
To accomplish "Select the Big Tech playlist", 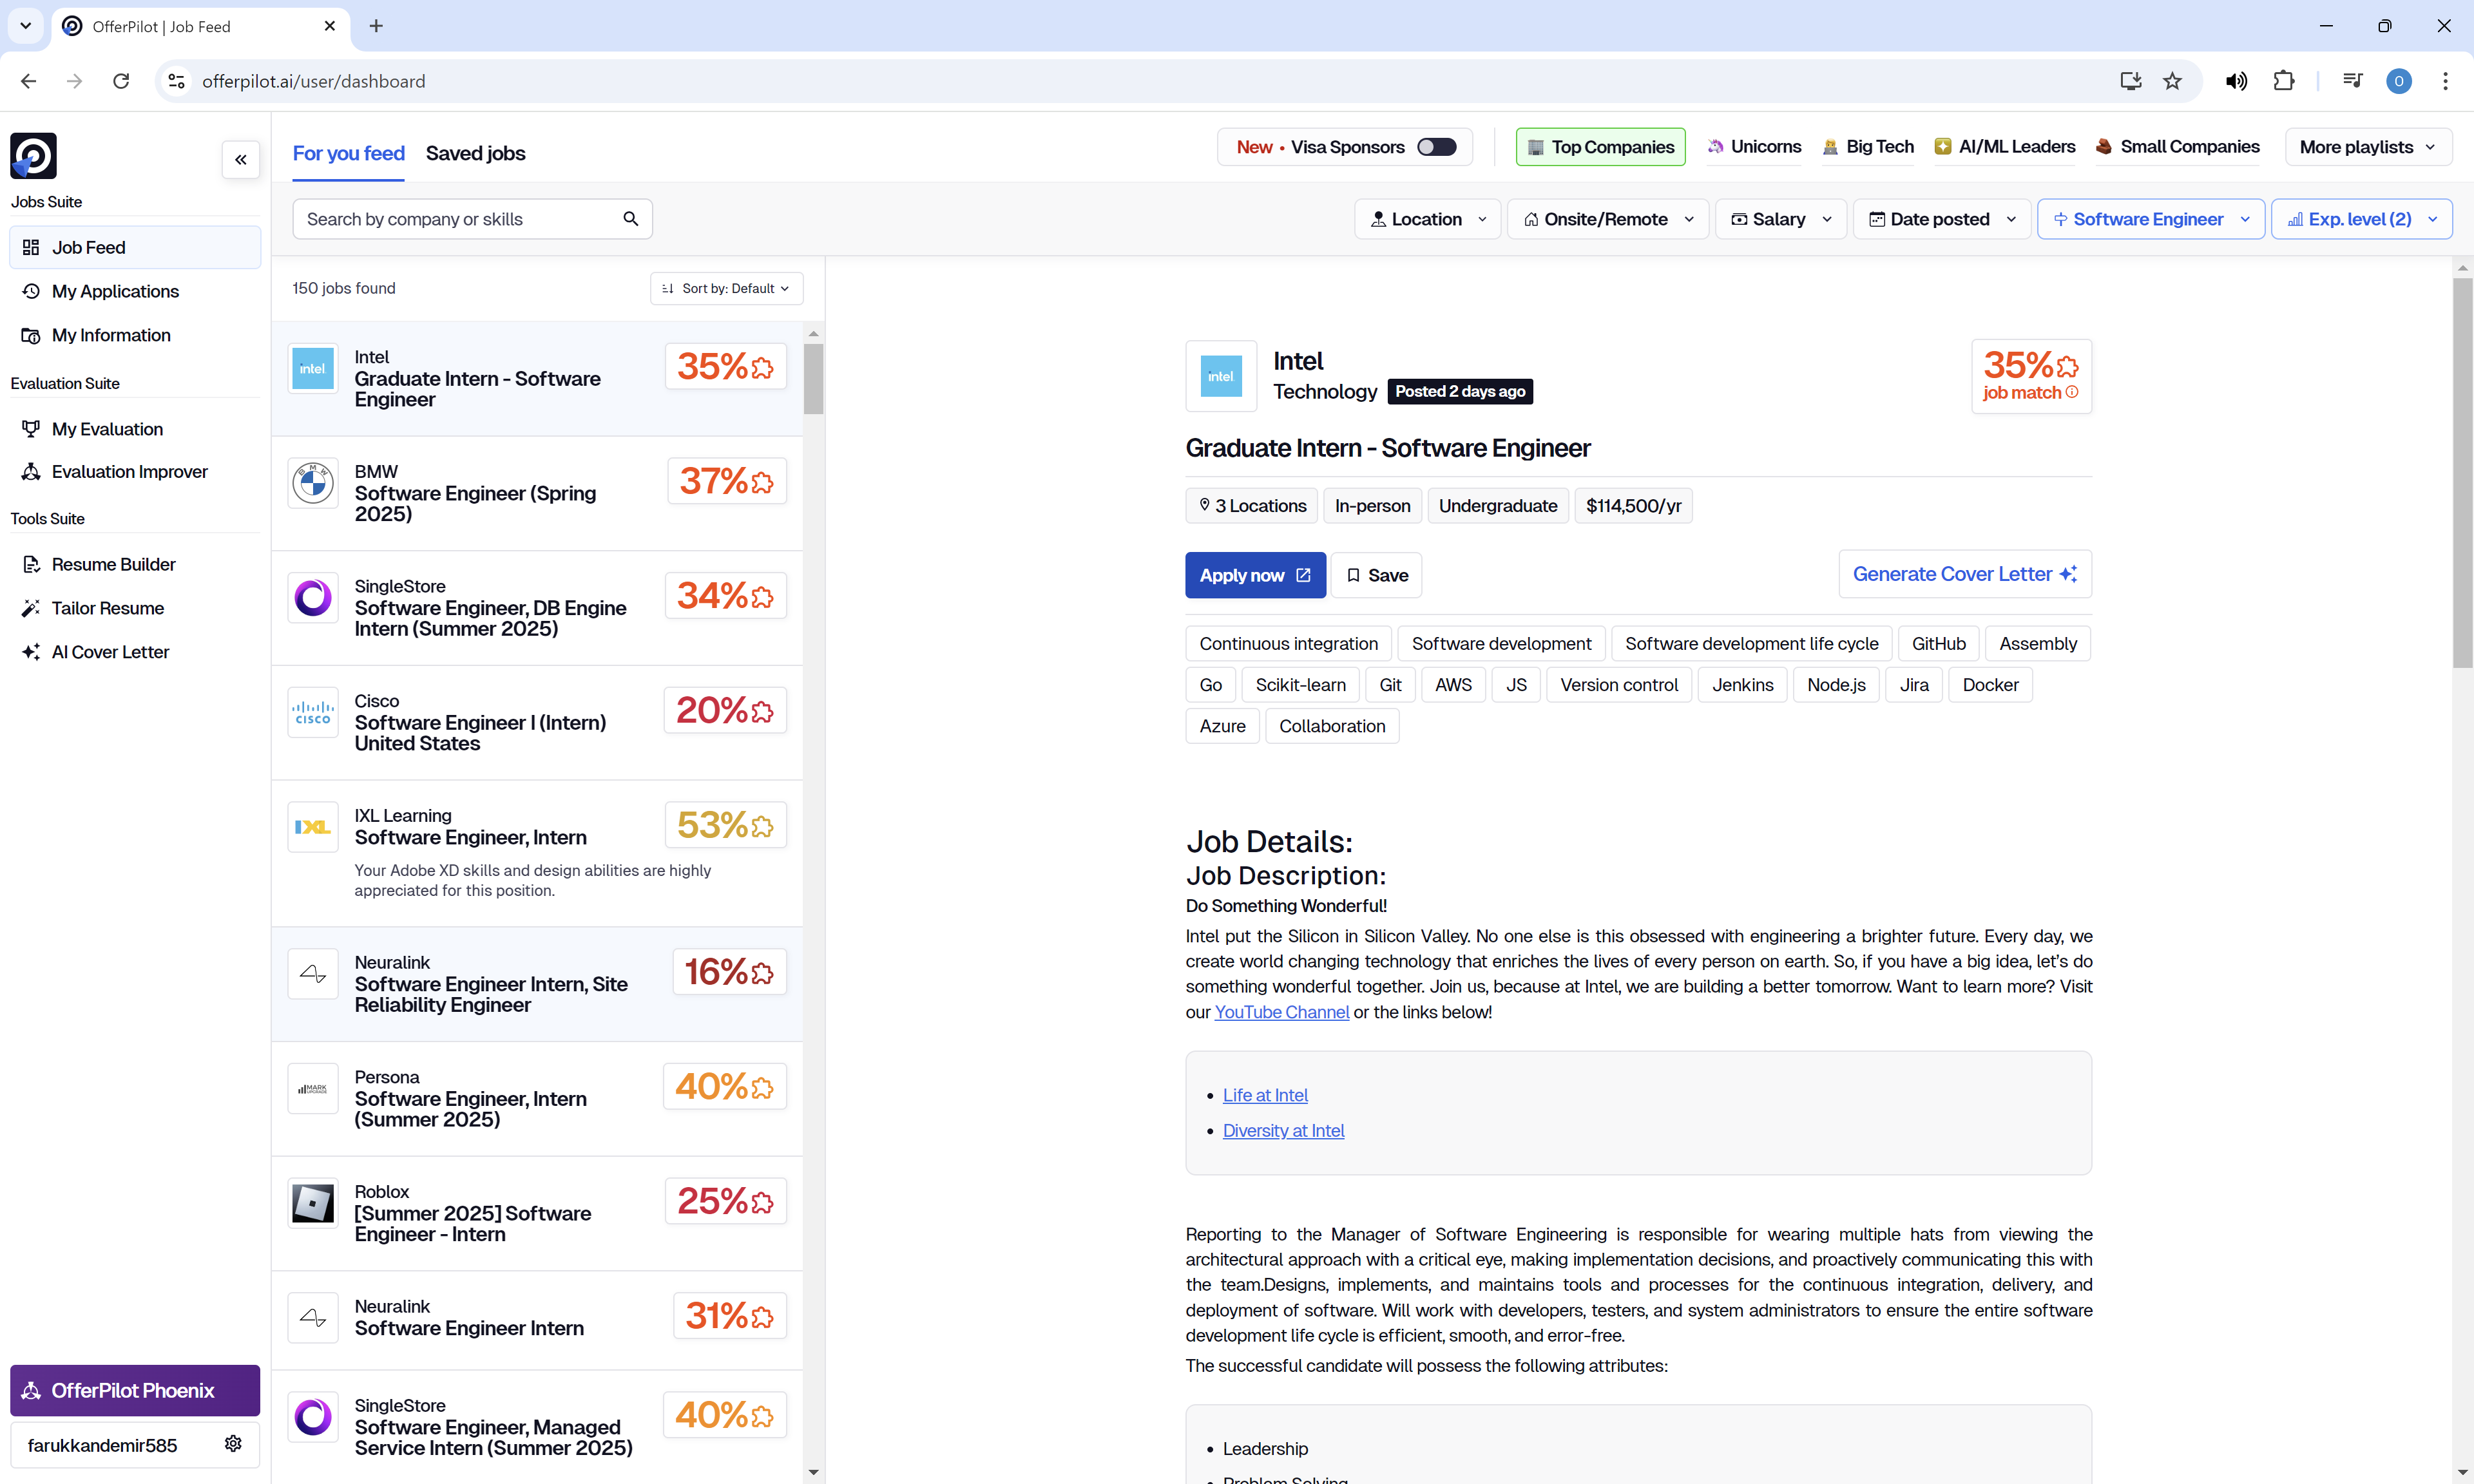I will 1867,147.
